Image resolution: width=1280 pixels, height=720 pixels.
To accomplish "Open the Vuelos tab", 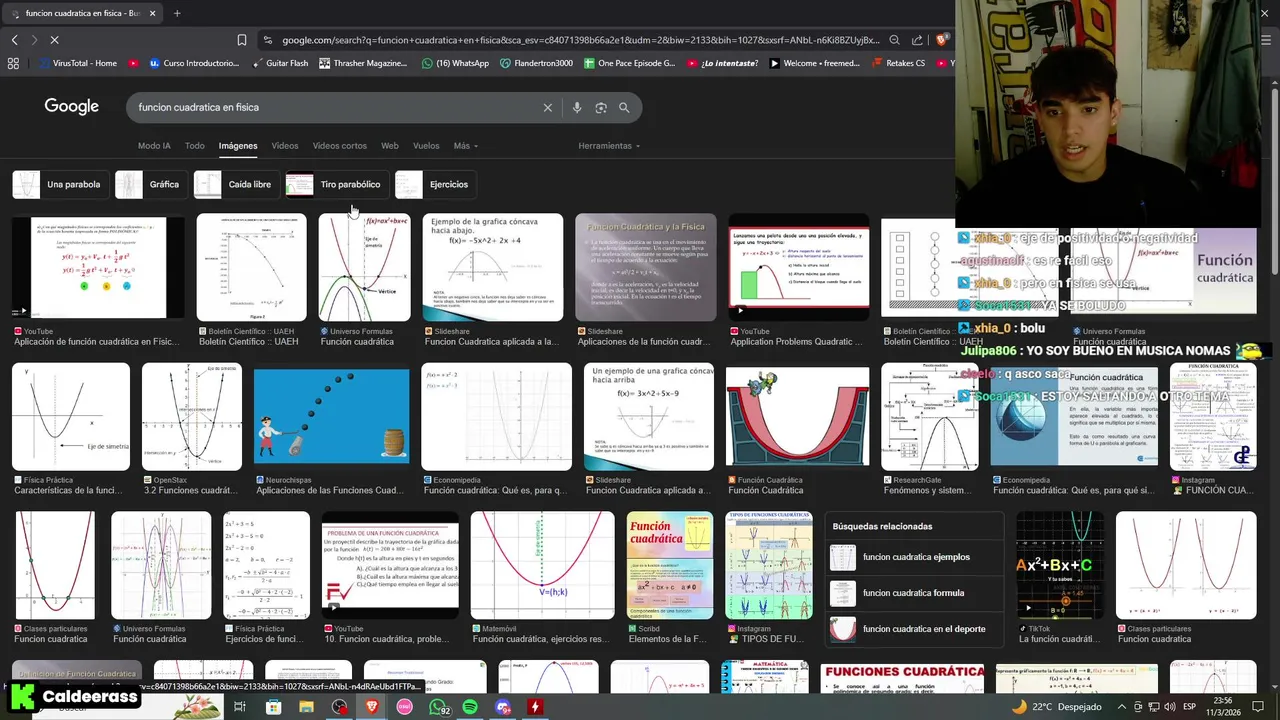I will click(x=426, y=146).
